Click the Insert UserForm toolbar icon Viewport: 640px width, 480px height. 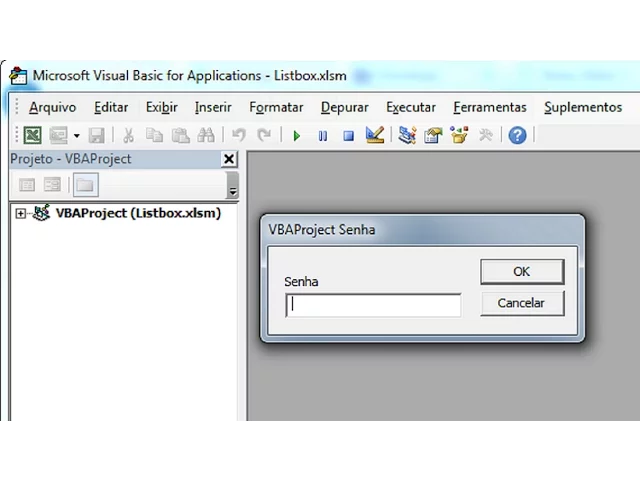point(58,135)
